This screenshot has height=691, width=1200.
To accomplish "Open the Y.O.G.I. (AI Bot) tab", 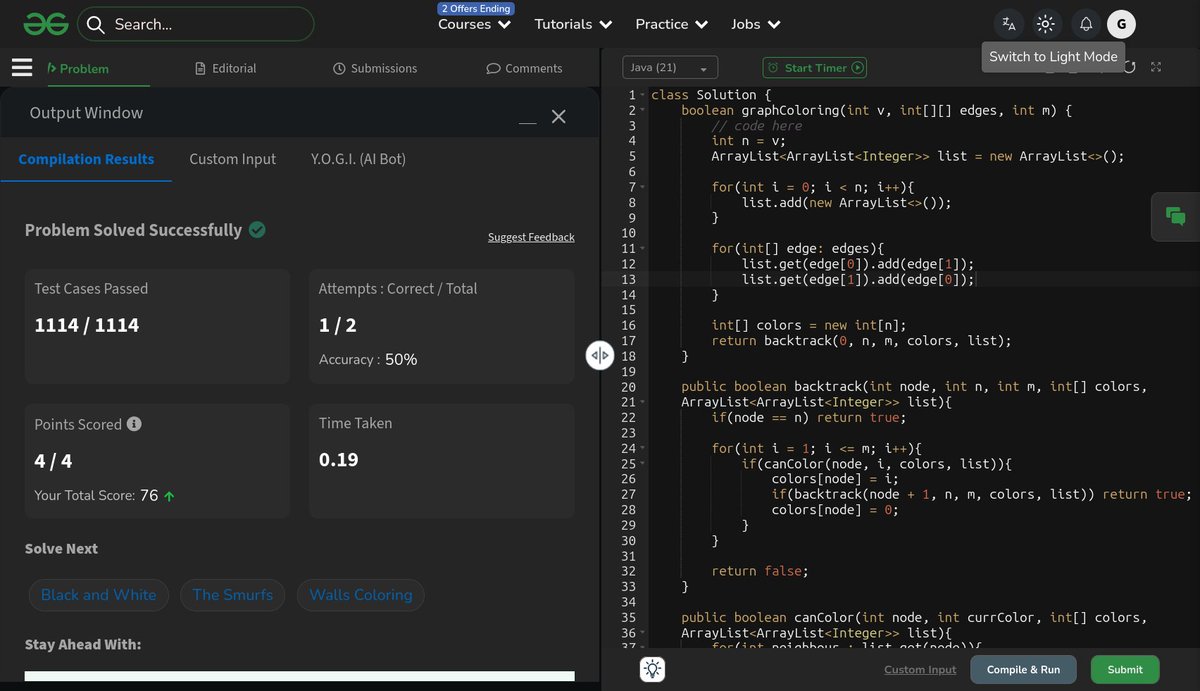I will (x=358, y=159).
